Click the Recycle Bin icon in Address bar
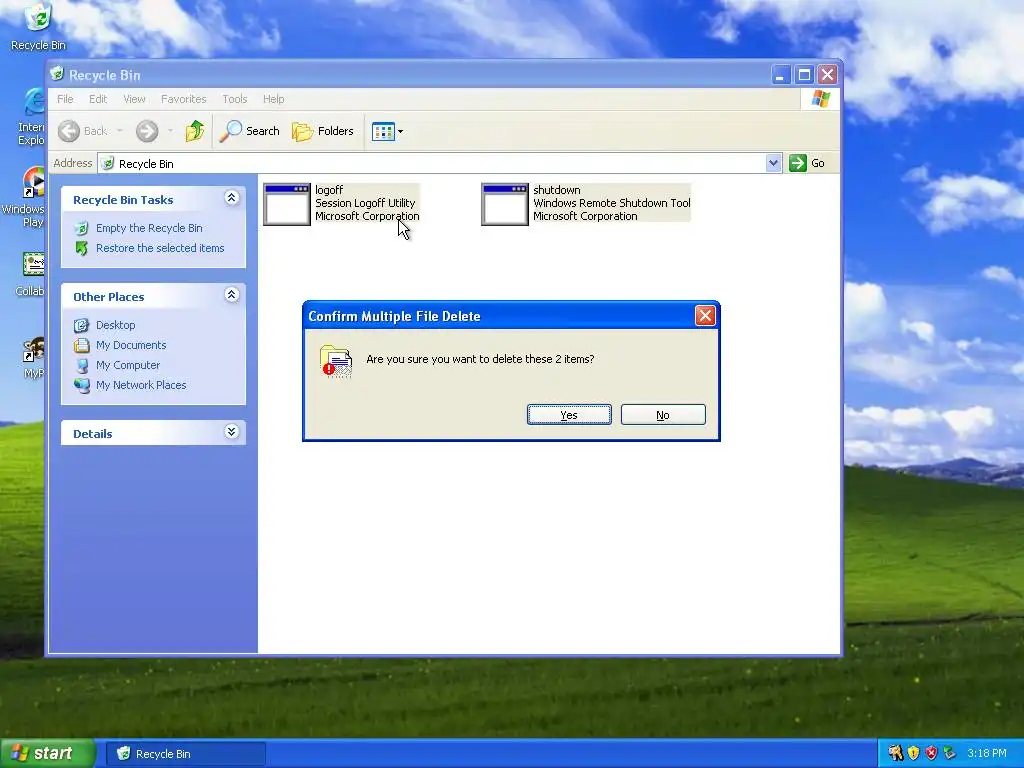Image resolution: width=1024 pixels, height=768 pixels. (x=108, y=163)
